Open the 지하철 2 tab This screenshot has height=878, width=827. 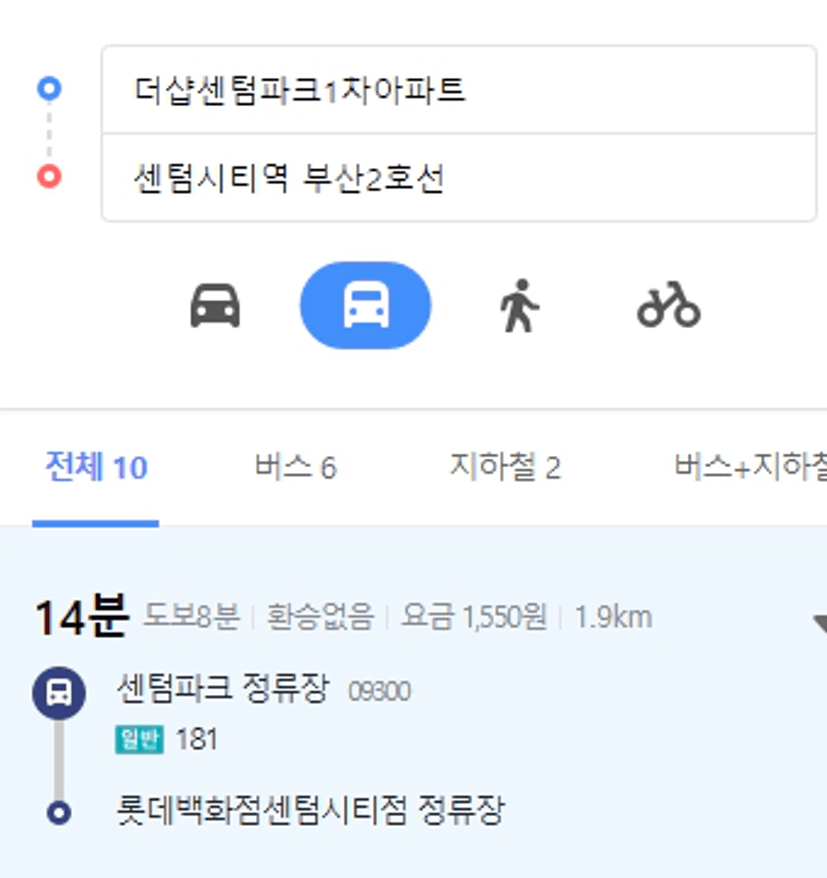click(x=504, y=467)
